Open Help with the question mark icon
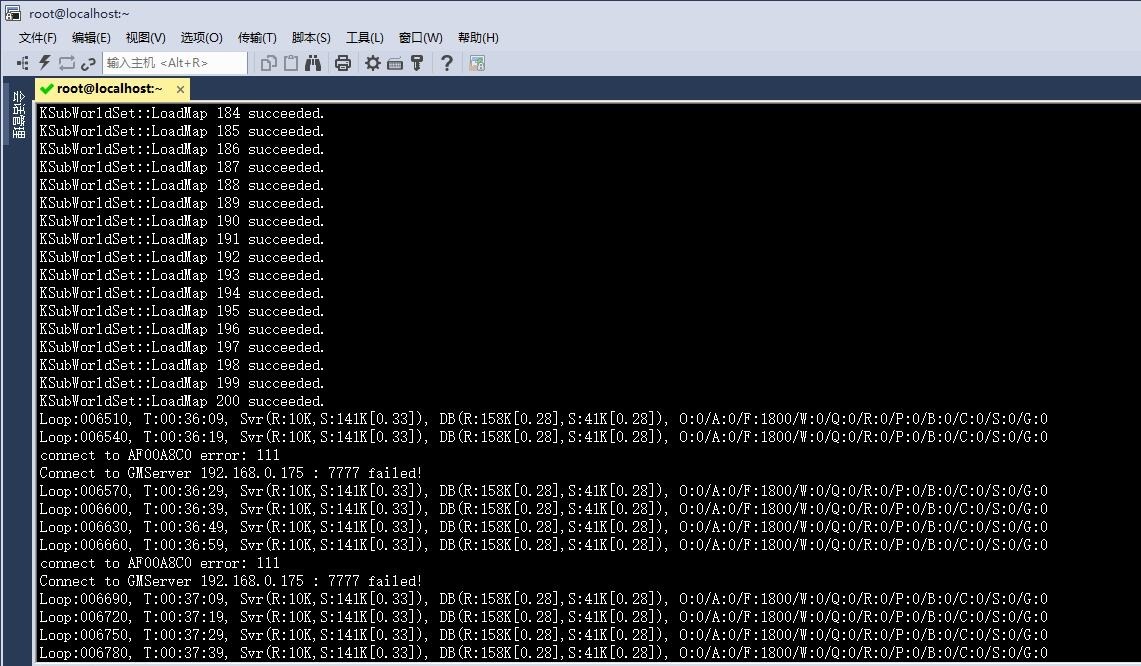 [x=447, y=63]
